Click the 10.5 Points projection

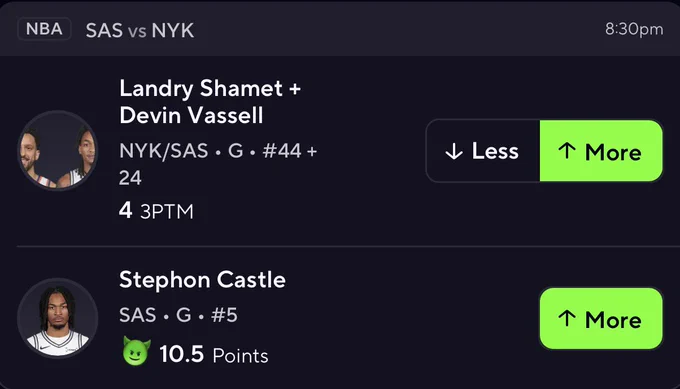point(214,354)
